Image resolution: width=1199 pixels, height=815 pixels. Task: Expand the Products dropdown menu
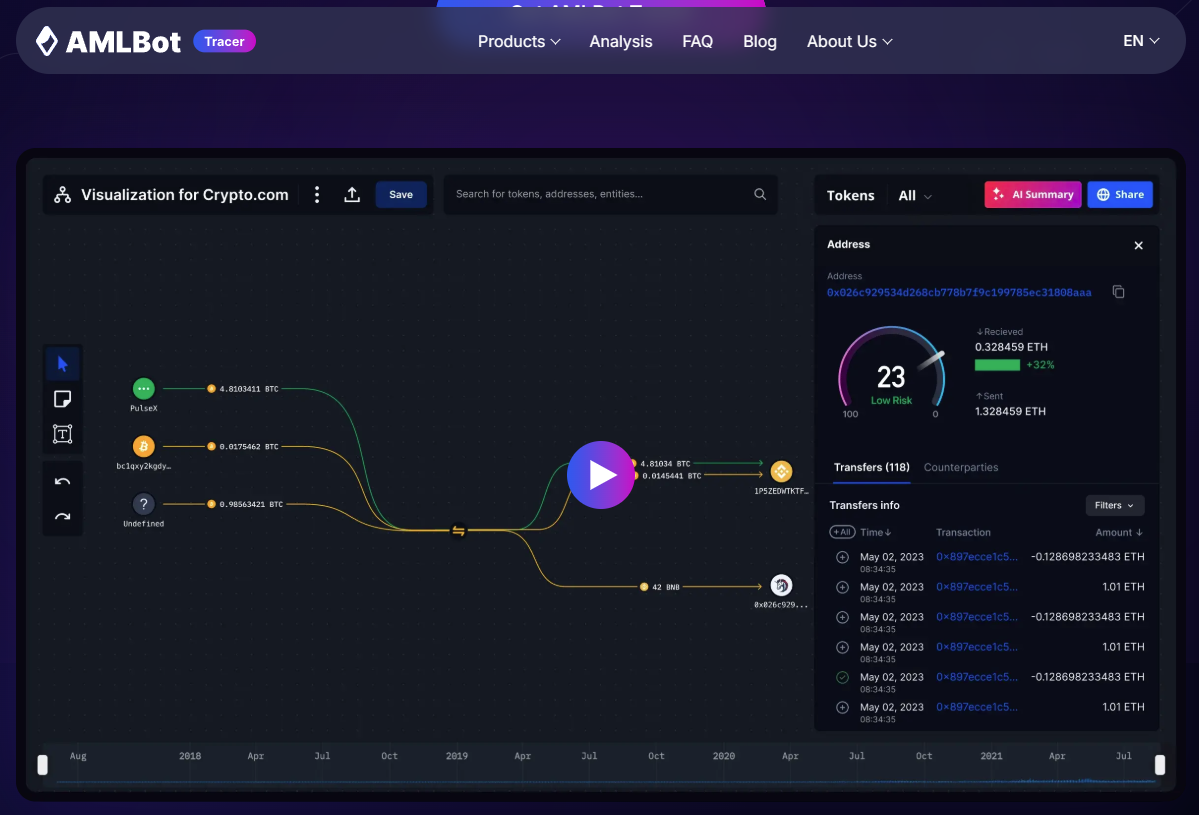tap(519, 41)
